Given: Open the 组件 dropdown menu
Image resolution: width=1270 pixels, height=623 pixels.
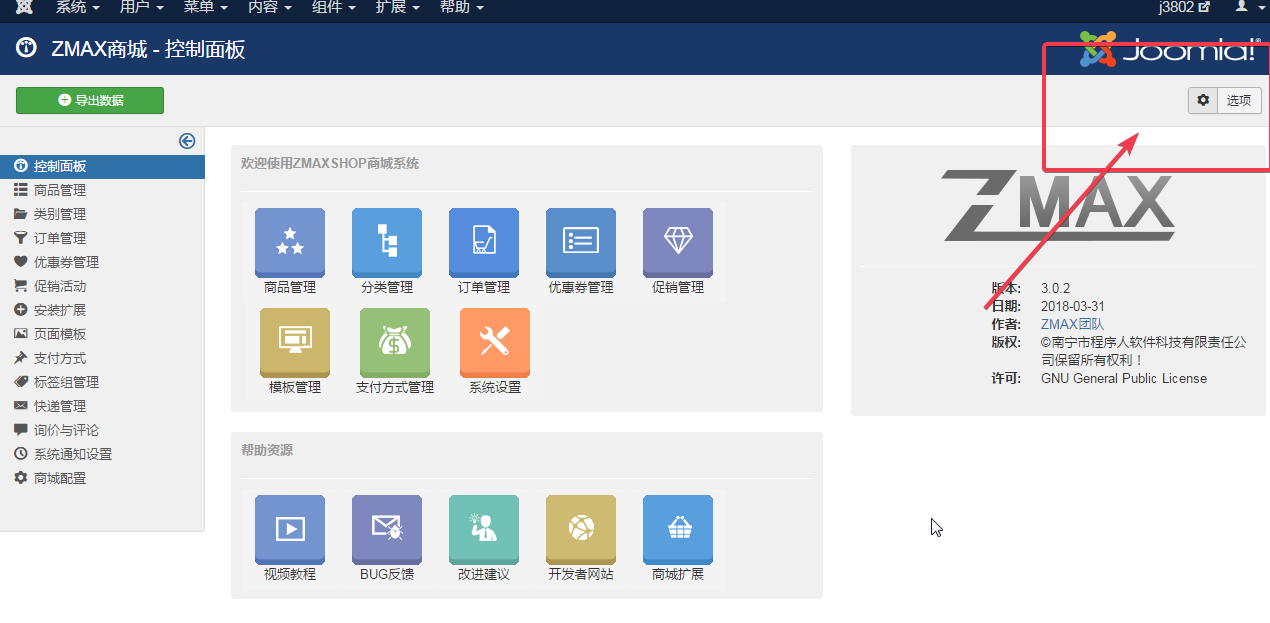Looking at the screenshot, I should (333, 7).
